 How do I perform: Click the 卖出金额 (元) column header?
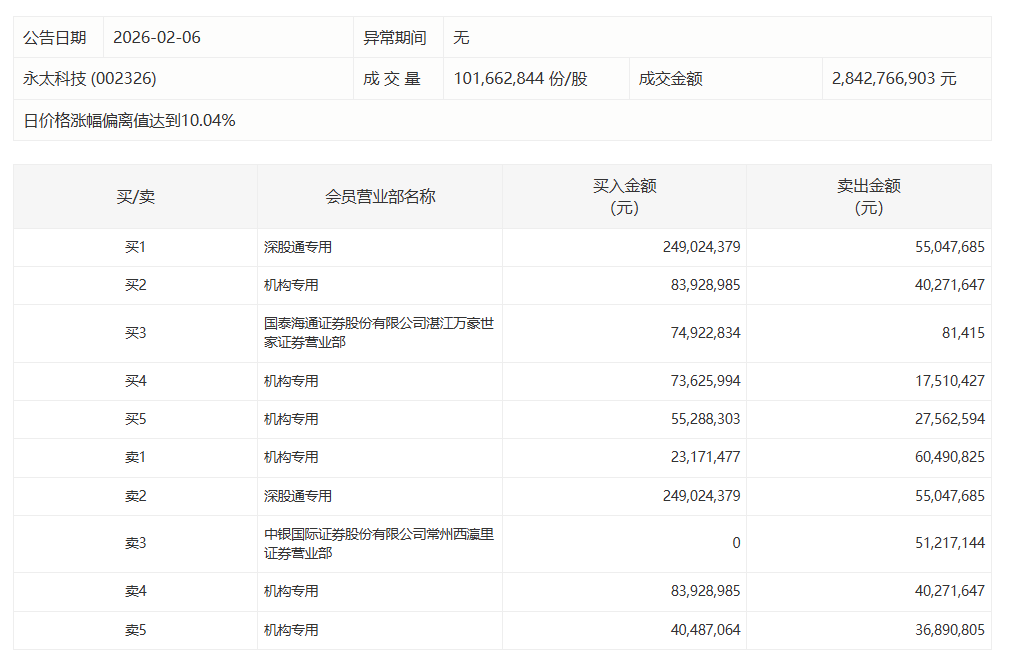[868, 197]
